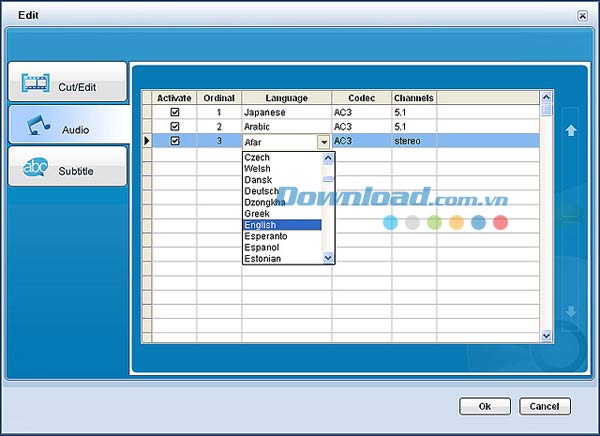Screen dimensions: 600x436
Task: Click the Channels column header
Action: pos(414,98)
